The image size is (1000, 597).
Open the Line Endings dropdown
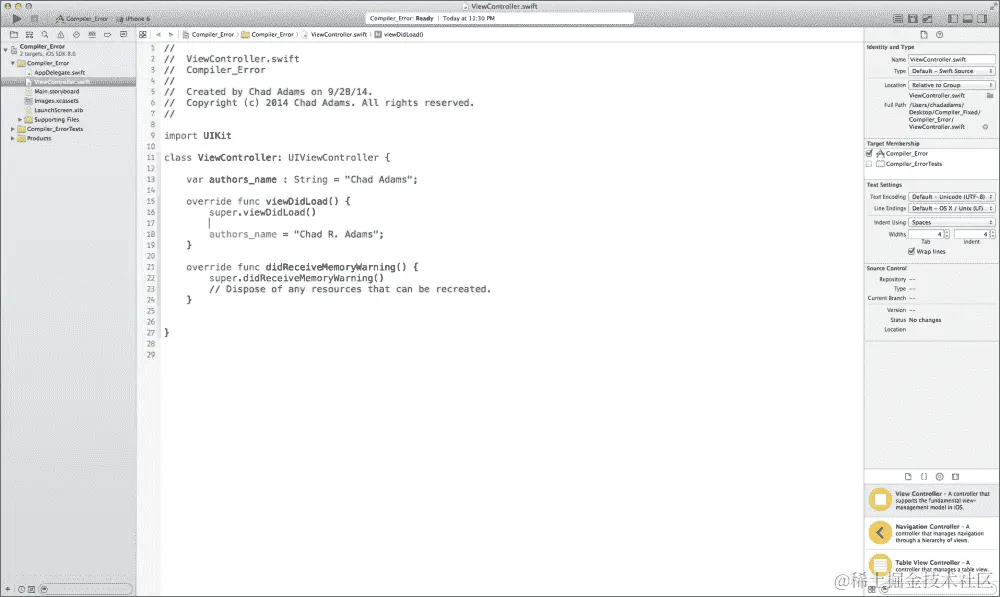tap(952, 209)
